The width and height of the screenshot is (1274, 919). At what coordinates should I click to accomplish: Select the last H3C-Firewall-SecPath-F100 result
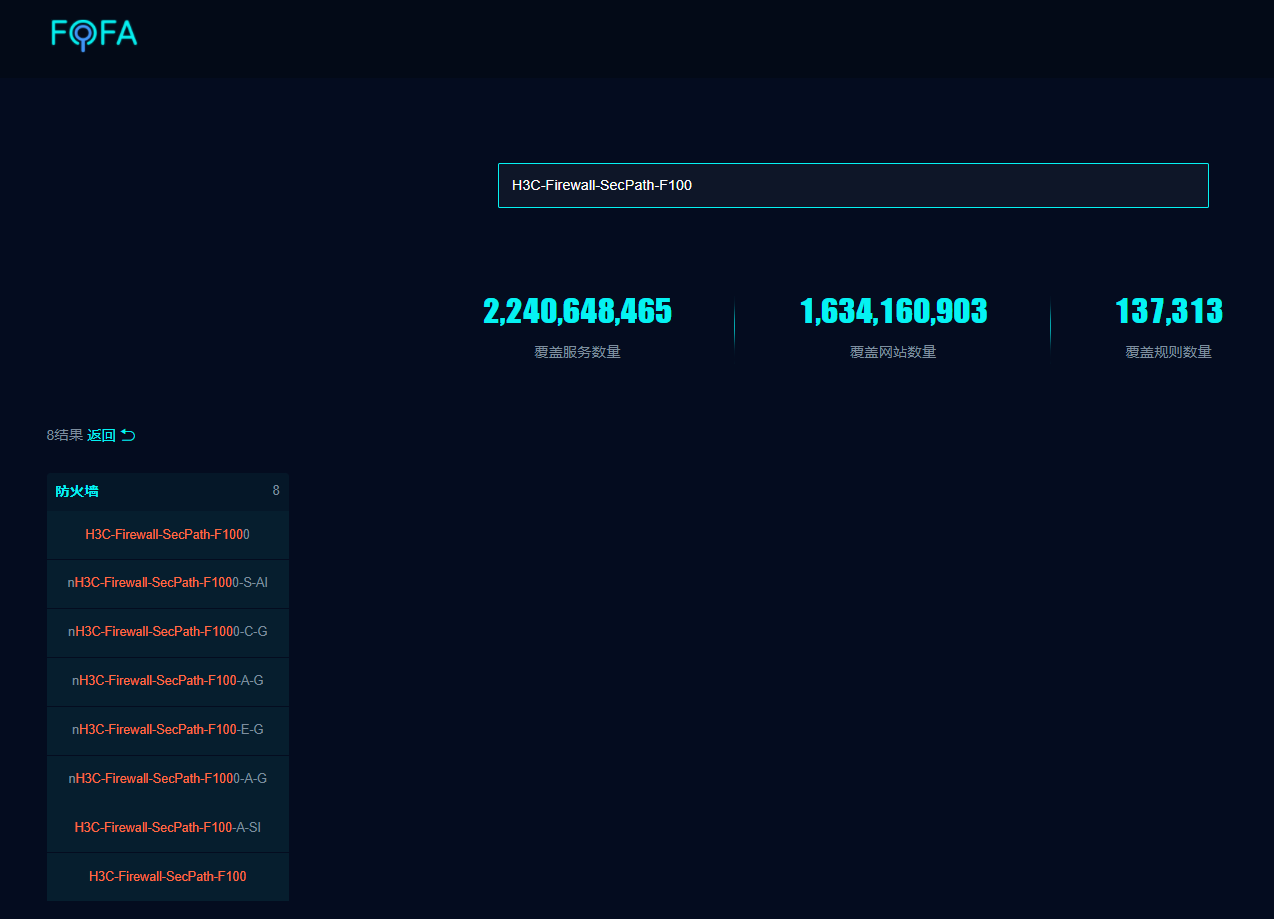pyautogui.click(x=168, y=876)
